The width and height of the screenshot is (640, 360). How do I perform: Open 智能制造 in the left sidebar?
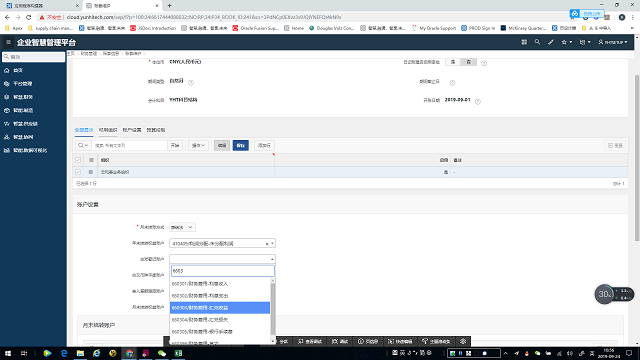(x=22, y=111)
